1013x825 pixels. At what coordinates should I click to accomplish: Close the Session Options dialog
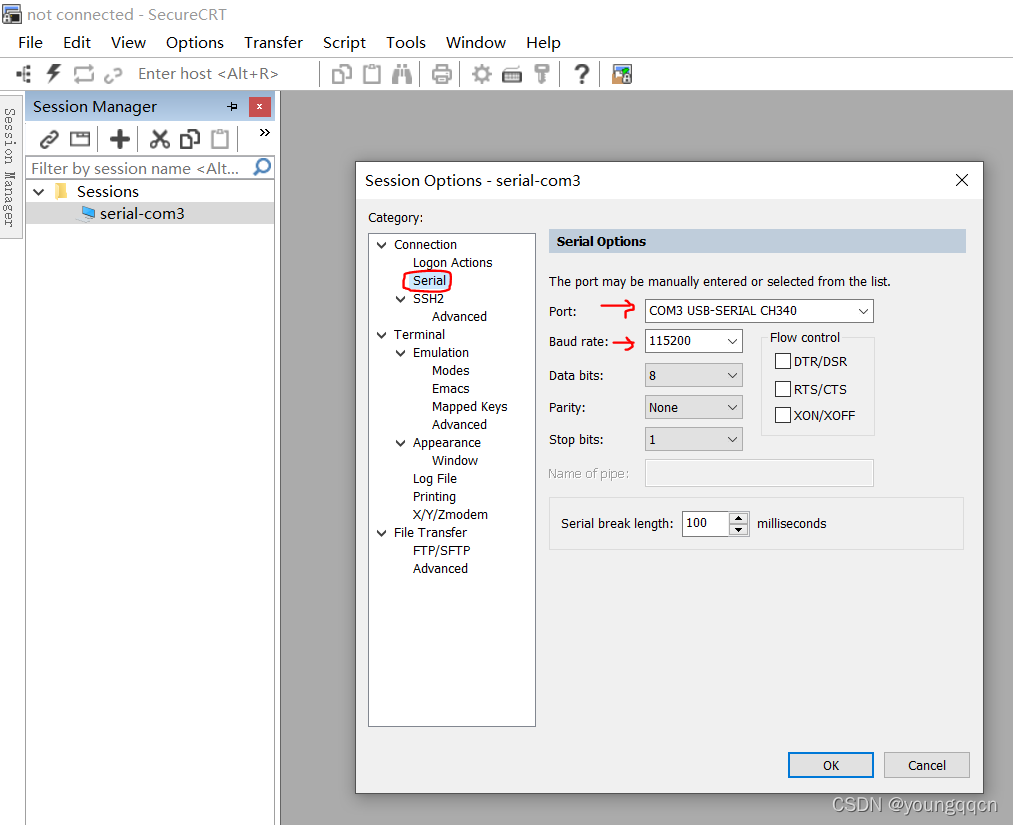tap(962, 180)
